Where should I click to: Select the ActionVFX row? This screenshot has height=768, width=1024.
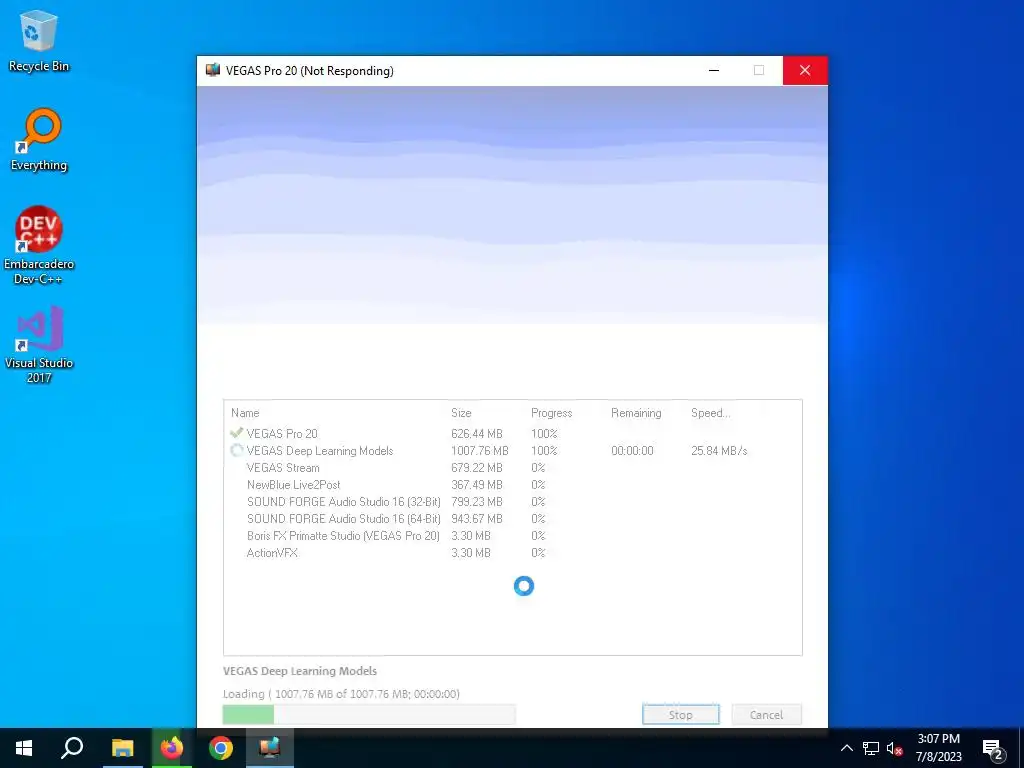(x=513, y=552)
